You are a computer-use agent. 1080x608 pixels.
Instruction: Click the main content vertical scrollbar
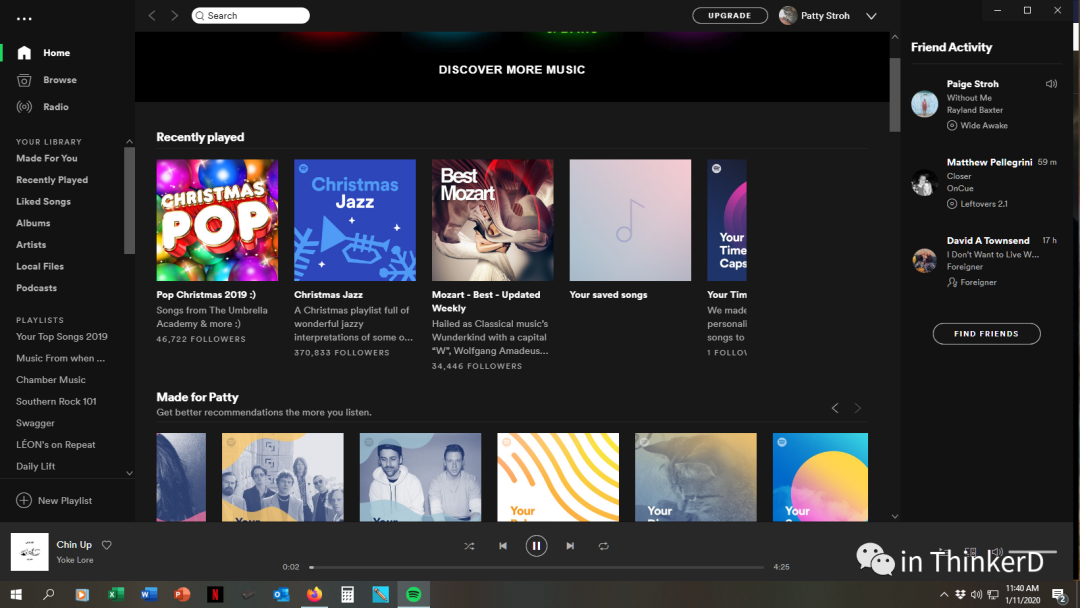895,95
